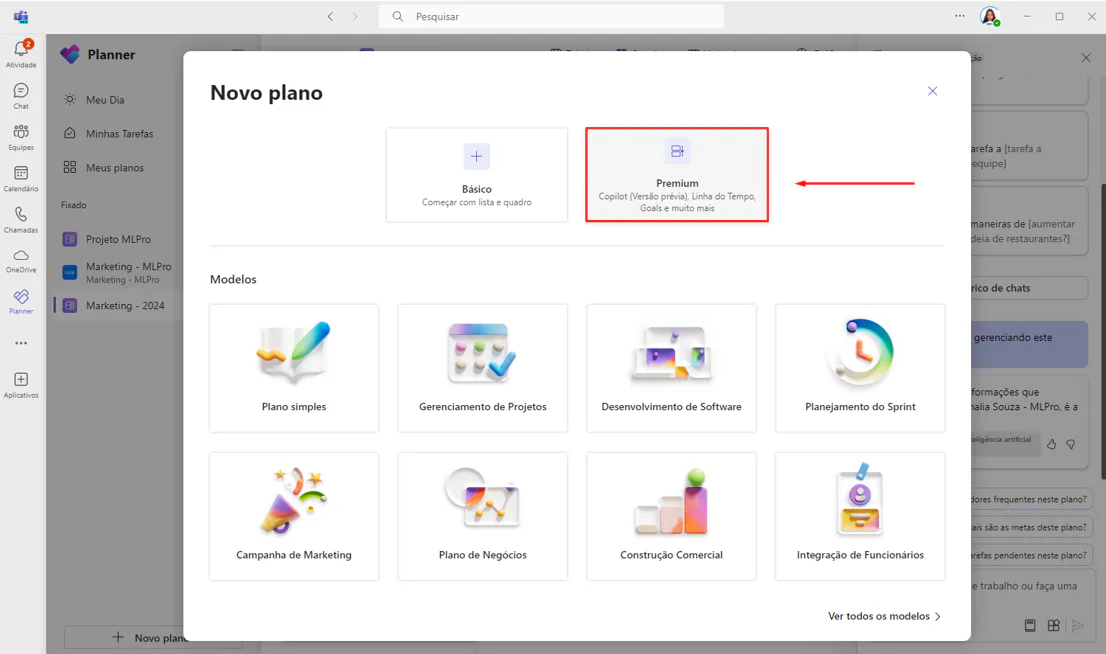1106x654 pixels.
Task: Open OneDrive from the sidebar
Action: point(21,260)
